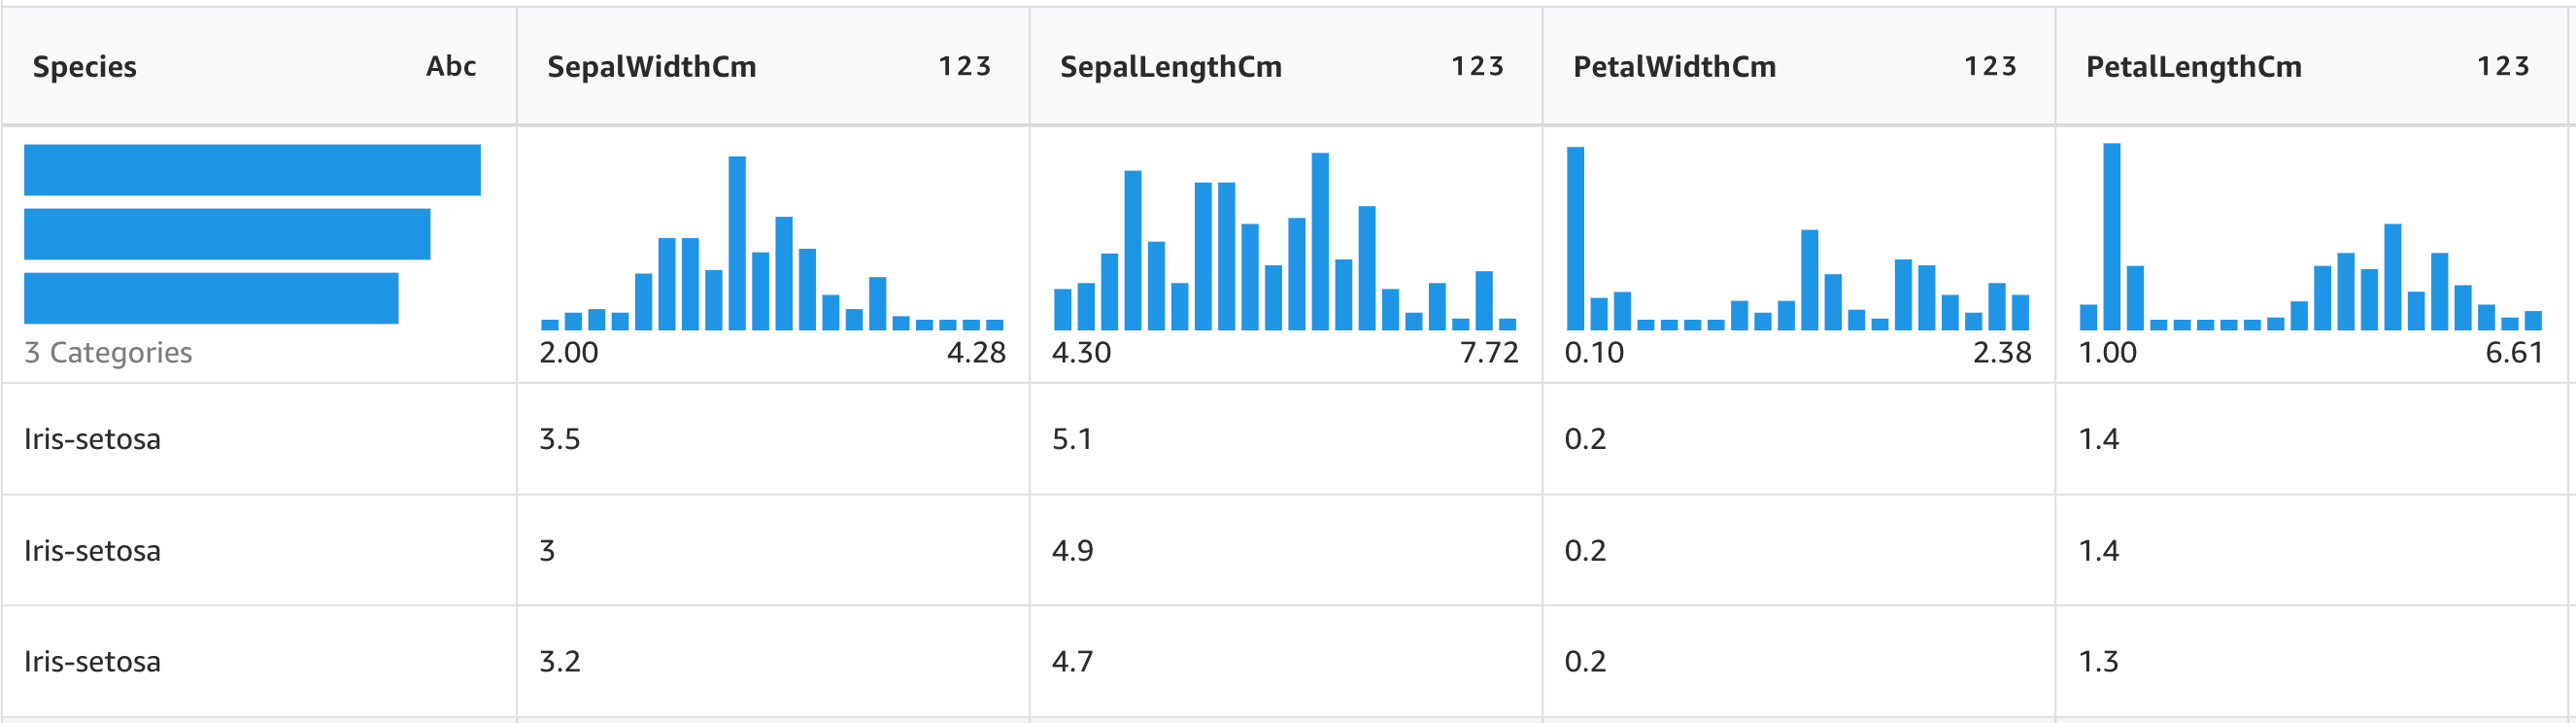The image size is (2576, 723).
Task: Select the first Iris-setosa row cell
Action: pos(92,439)
